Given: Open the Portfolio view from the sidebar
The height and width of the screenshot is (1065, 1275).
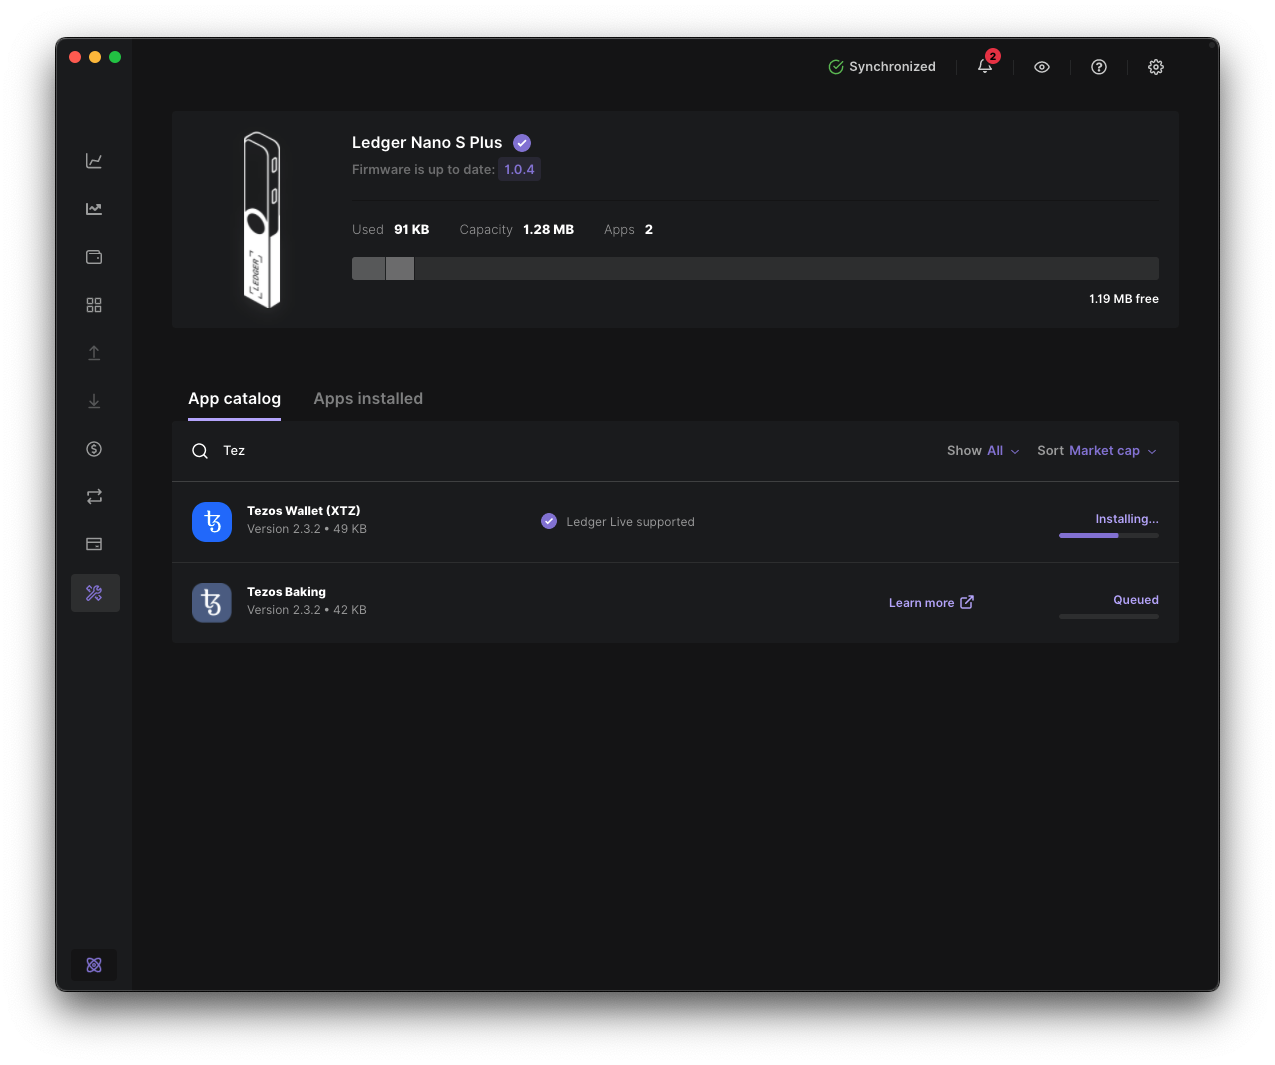Looking at the screenshot, I should click(x=94, y=160).
